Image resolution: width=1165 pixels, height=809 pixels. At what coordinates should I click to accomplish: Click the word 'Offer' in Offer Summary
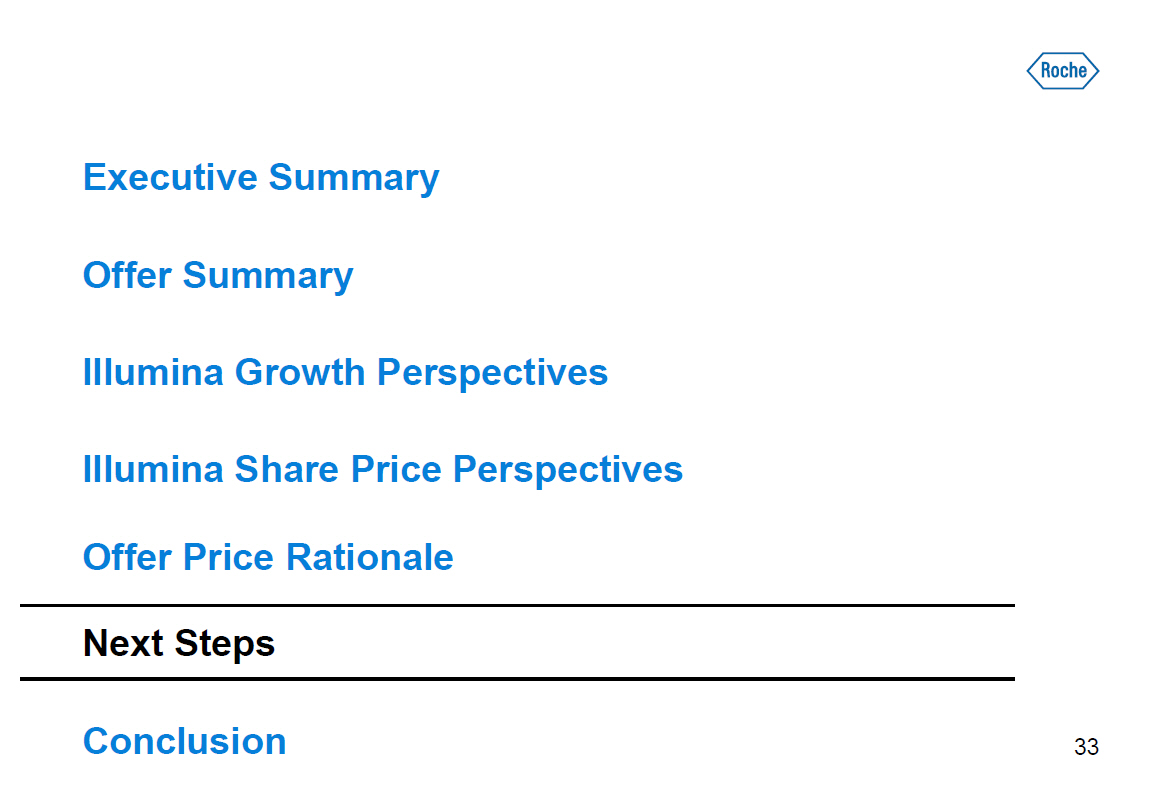coord(127,275)
